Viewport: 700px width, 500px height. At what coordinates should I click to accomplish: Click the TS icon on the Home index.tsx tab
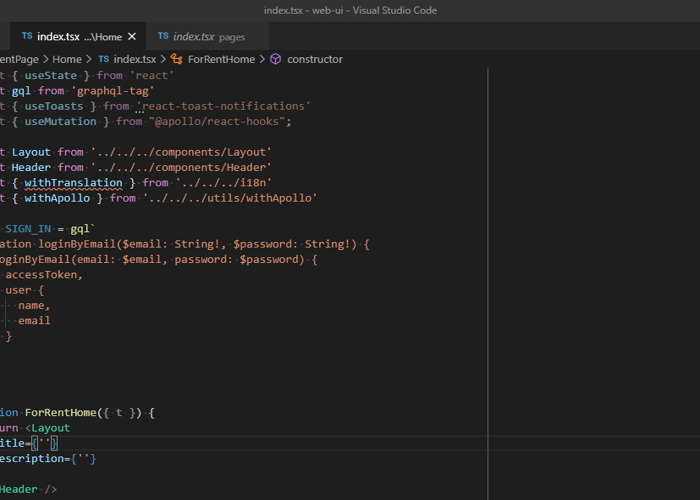click(x=26, y=37)
